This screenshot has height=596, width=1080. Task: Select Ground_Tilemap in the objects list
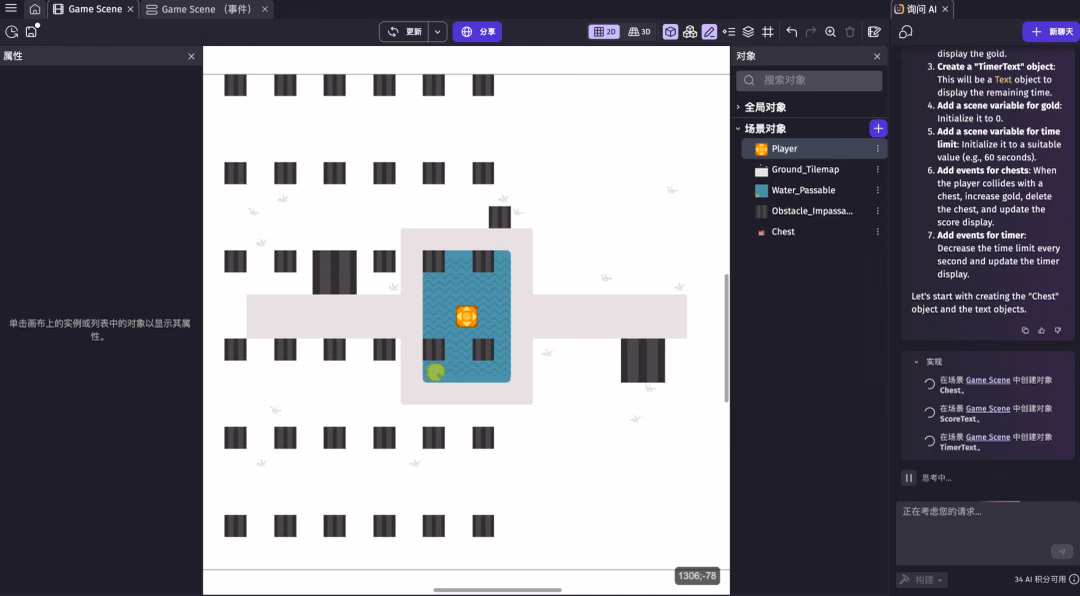click(814, 169)
